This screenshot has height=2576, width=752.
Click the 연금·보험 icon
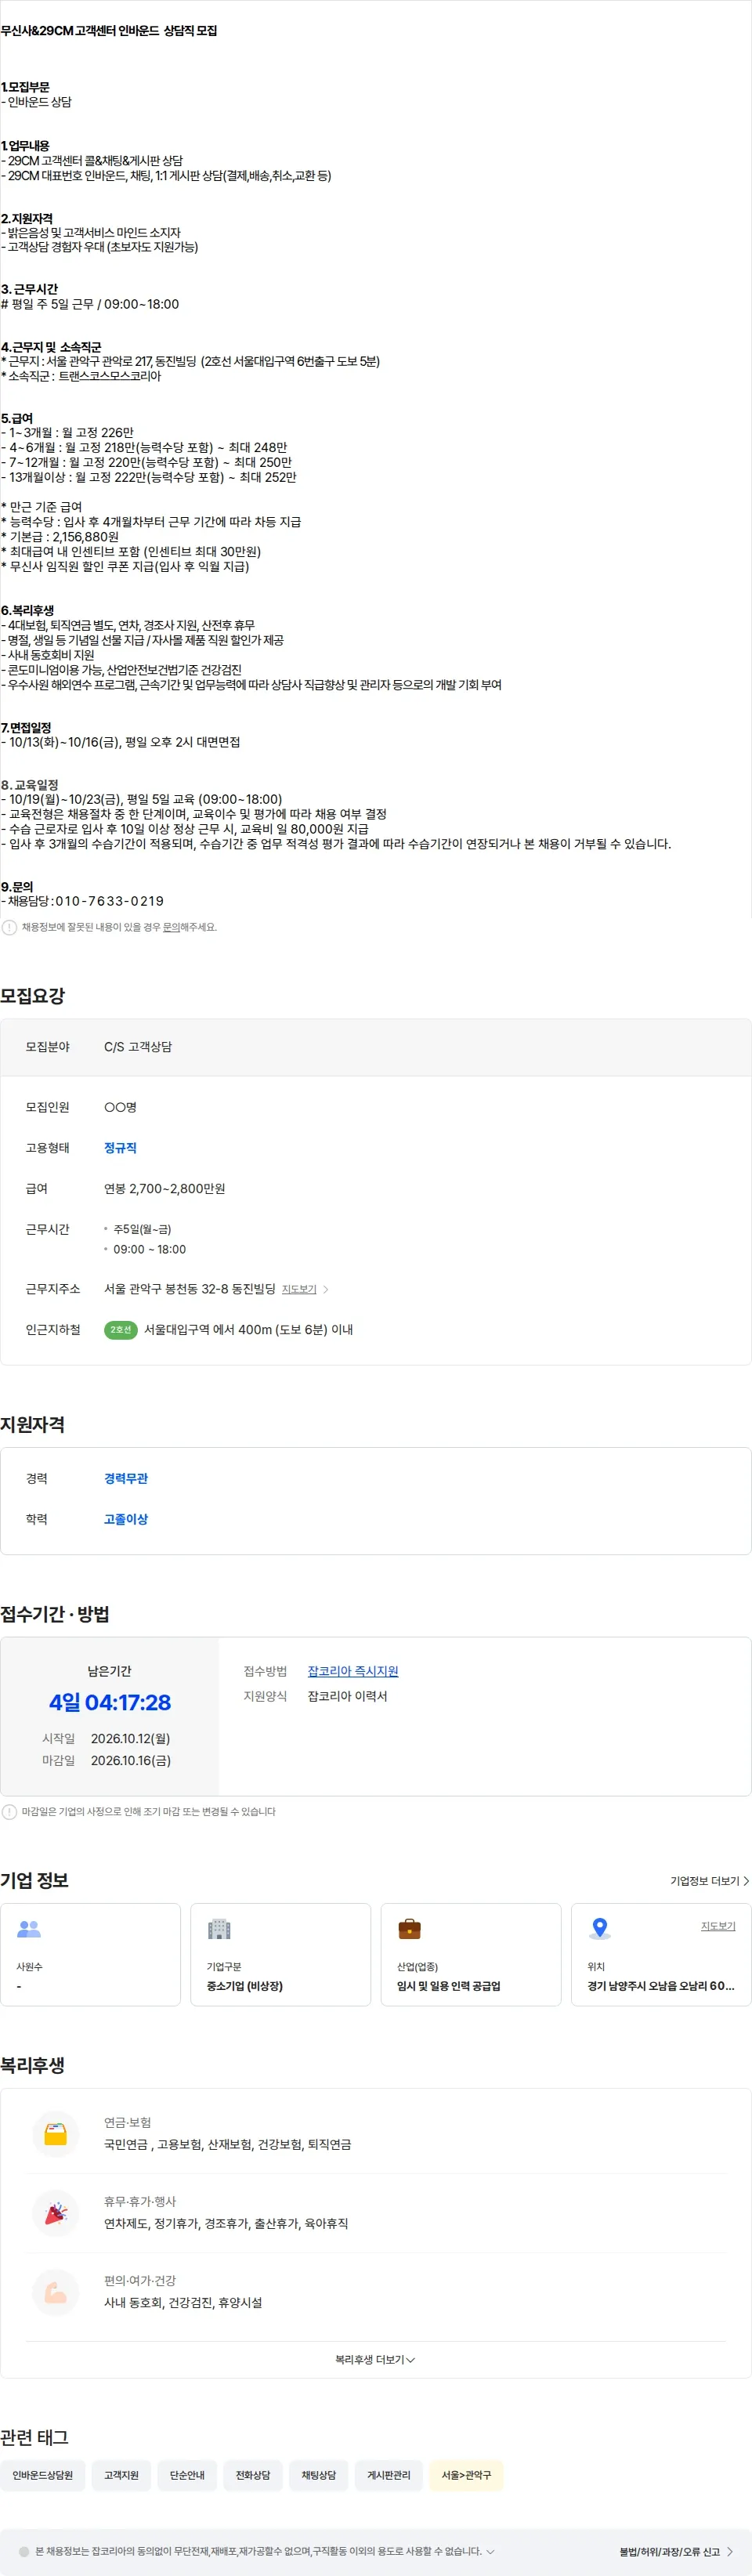[56, 2135]
